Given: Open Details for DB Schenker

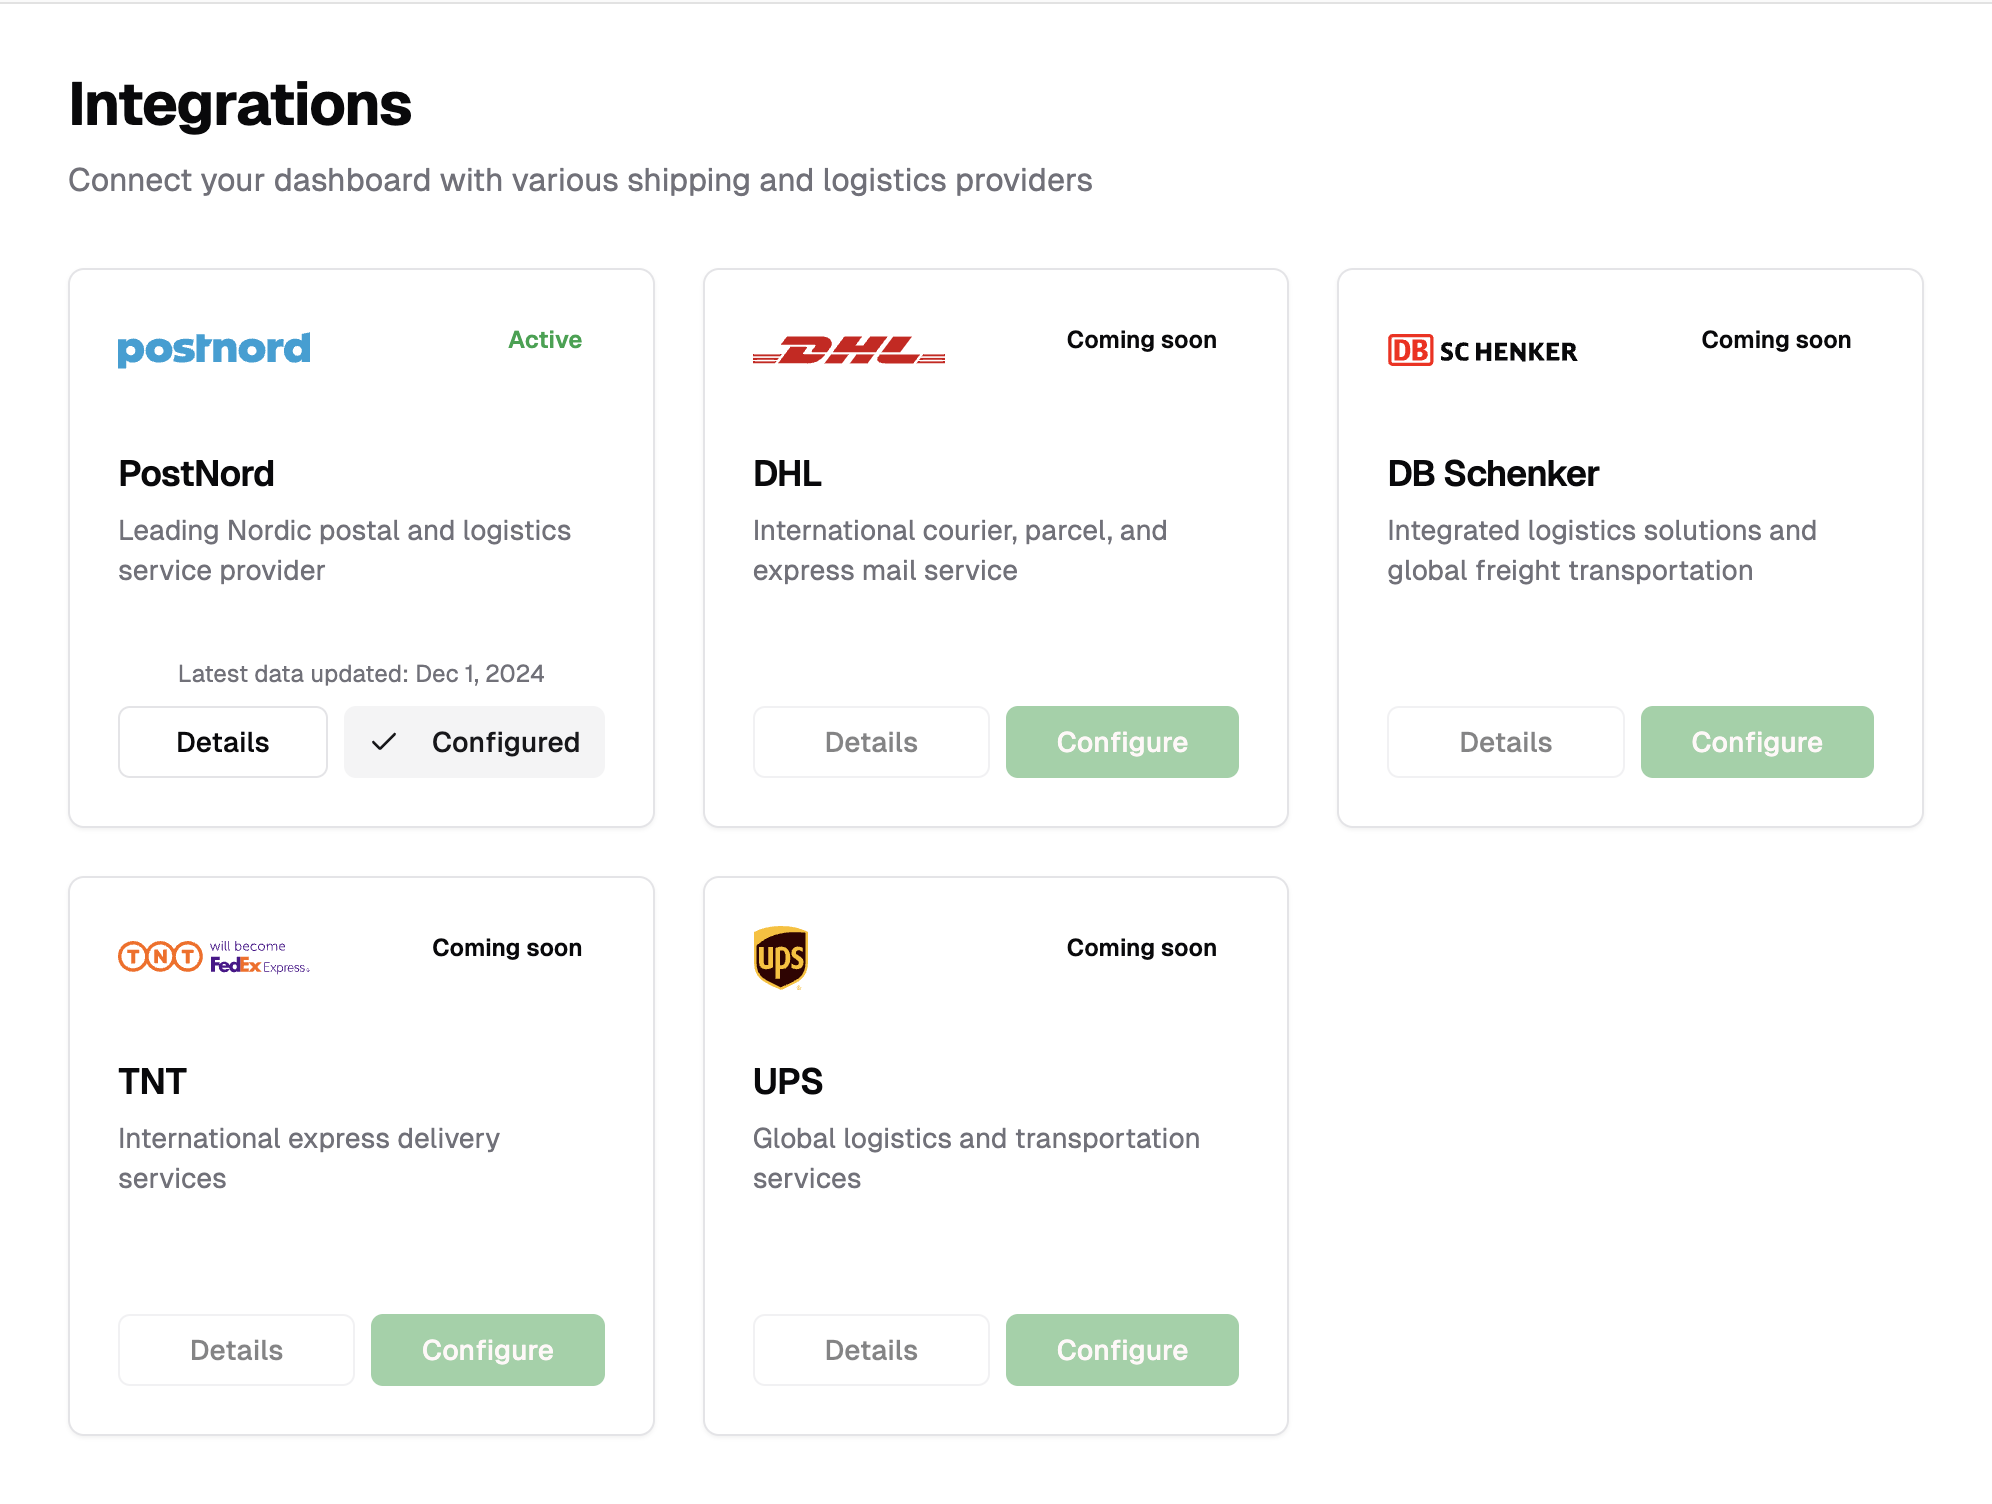Looking at the screenshot, I should pyautogui.click(x=1505, y=742).
